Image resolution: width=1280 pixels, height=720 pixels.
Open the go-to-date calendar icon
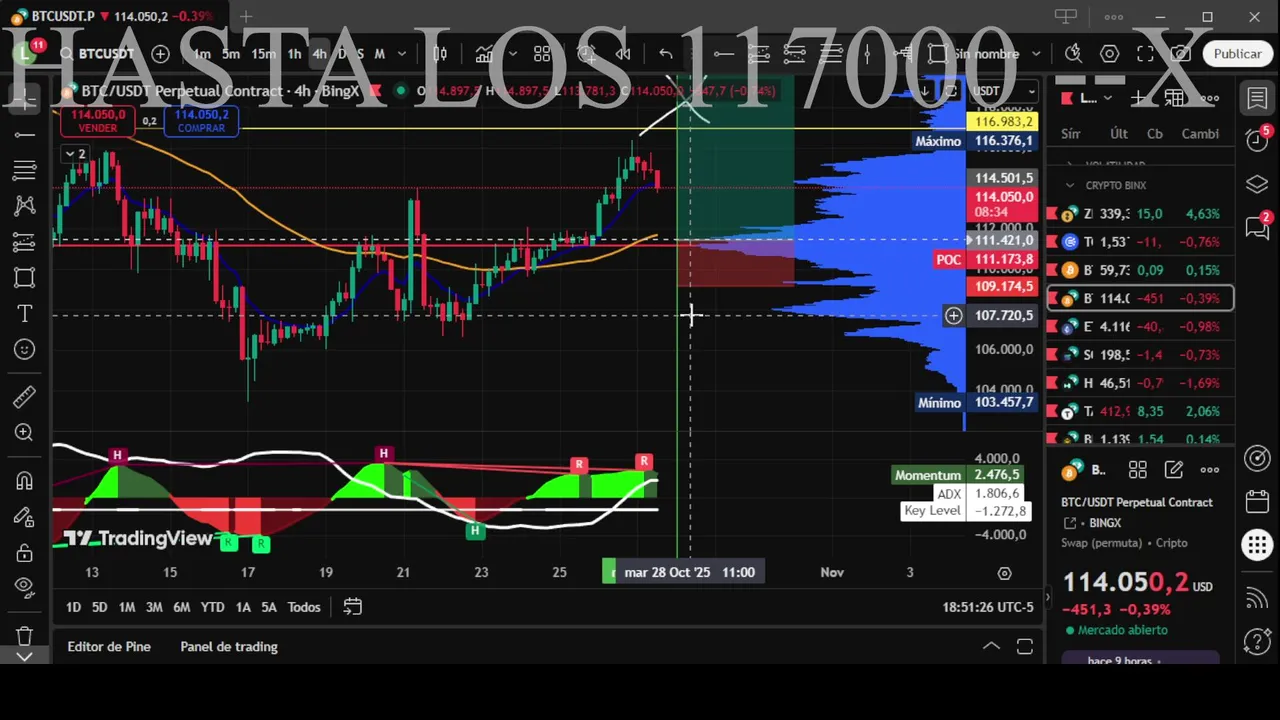[x=352, y=607]
